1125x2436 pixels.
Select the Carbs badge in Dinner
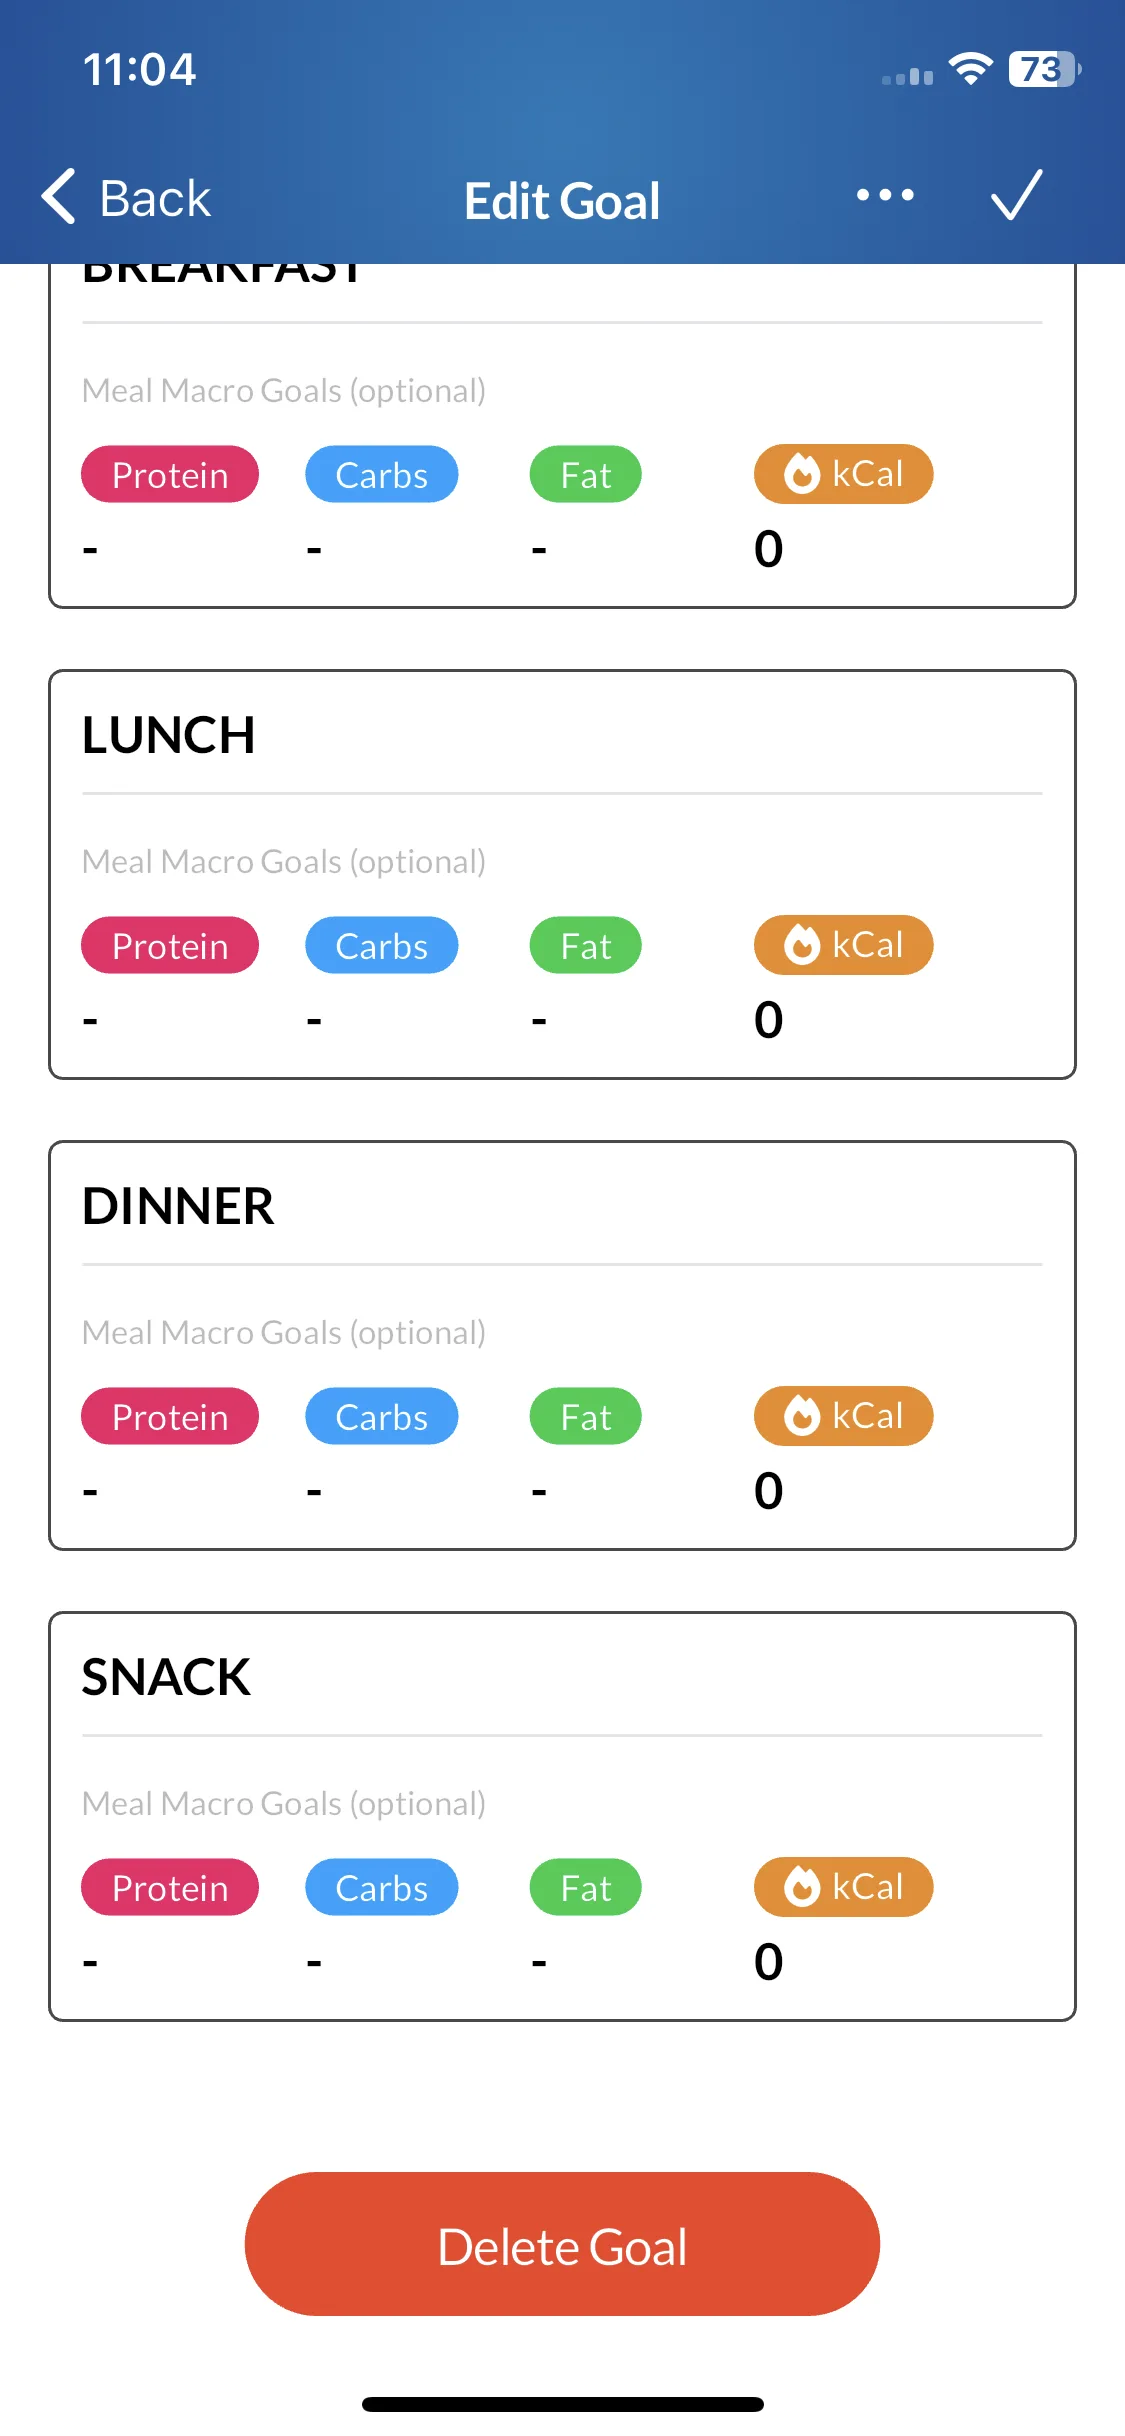[382, 1417]
